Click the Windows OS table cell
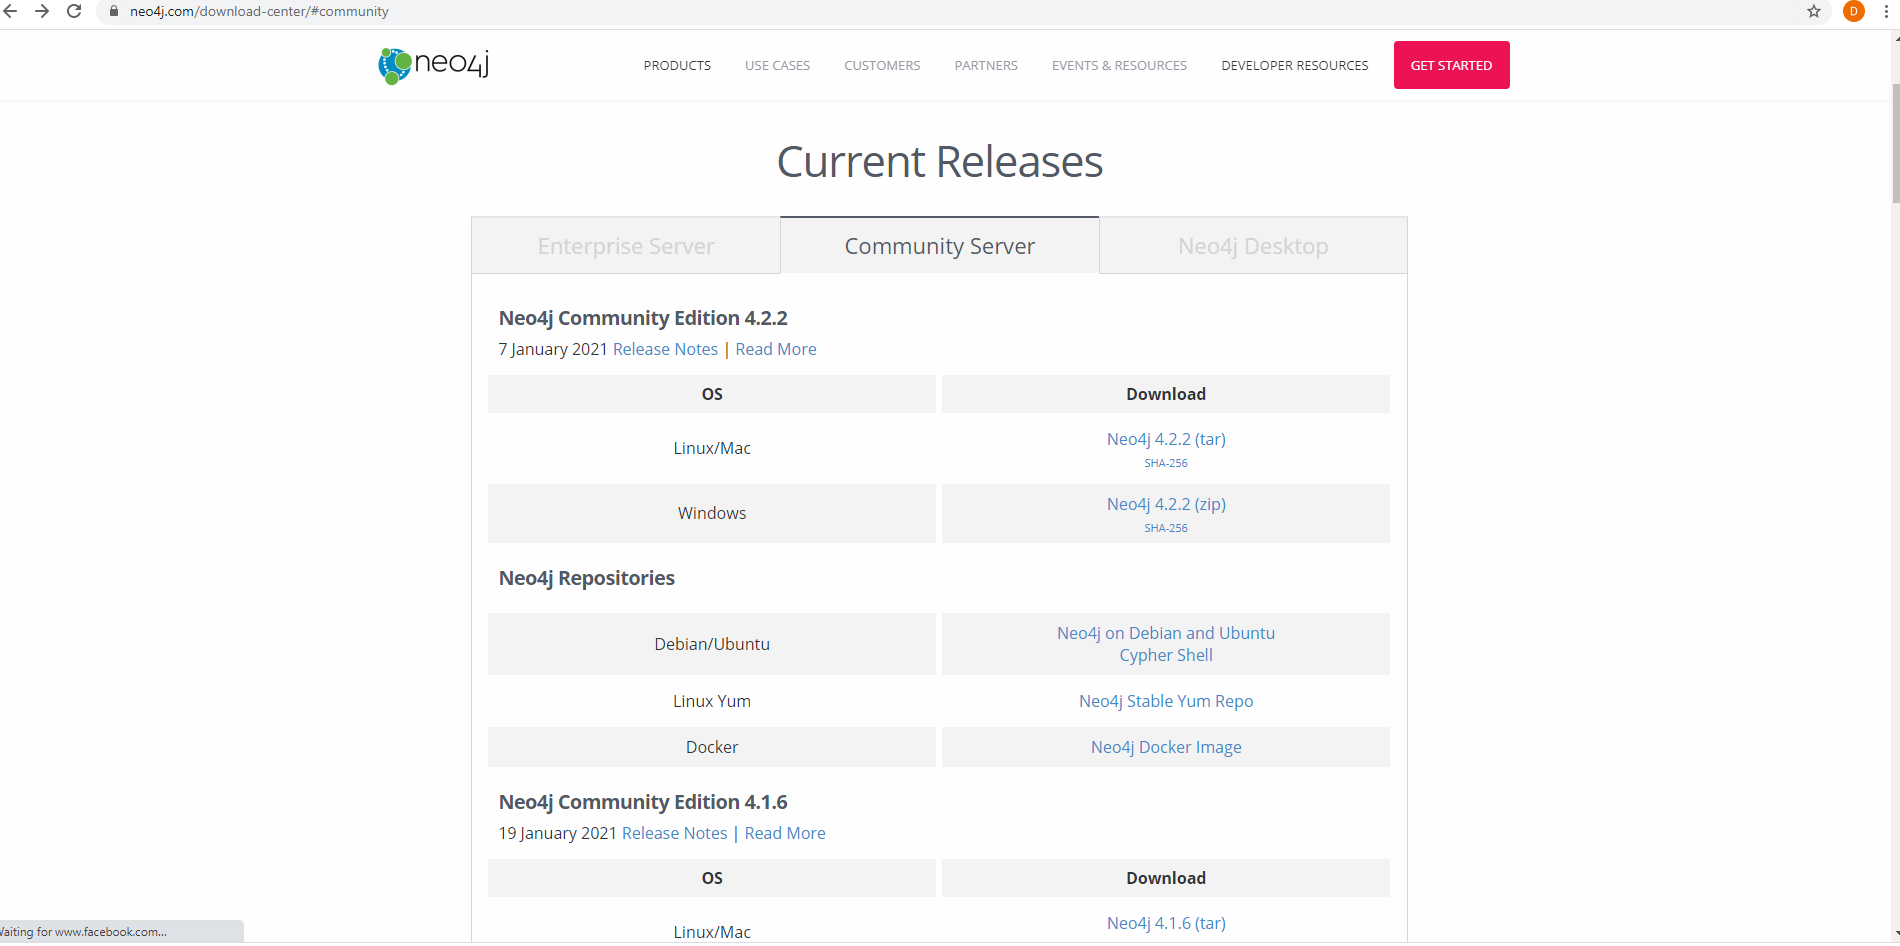This screenshot has width=1900, height=946. click(x=712, y=513)
